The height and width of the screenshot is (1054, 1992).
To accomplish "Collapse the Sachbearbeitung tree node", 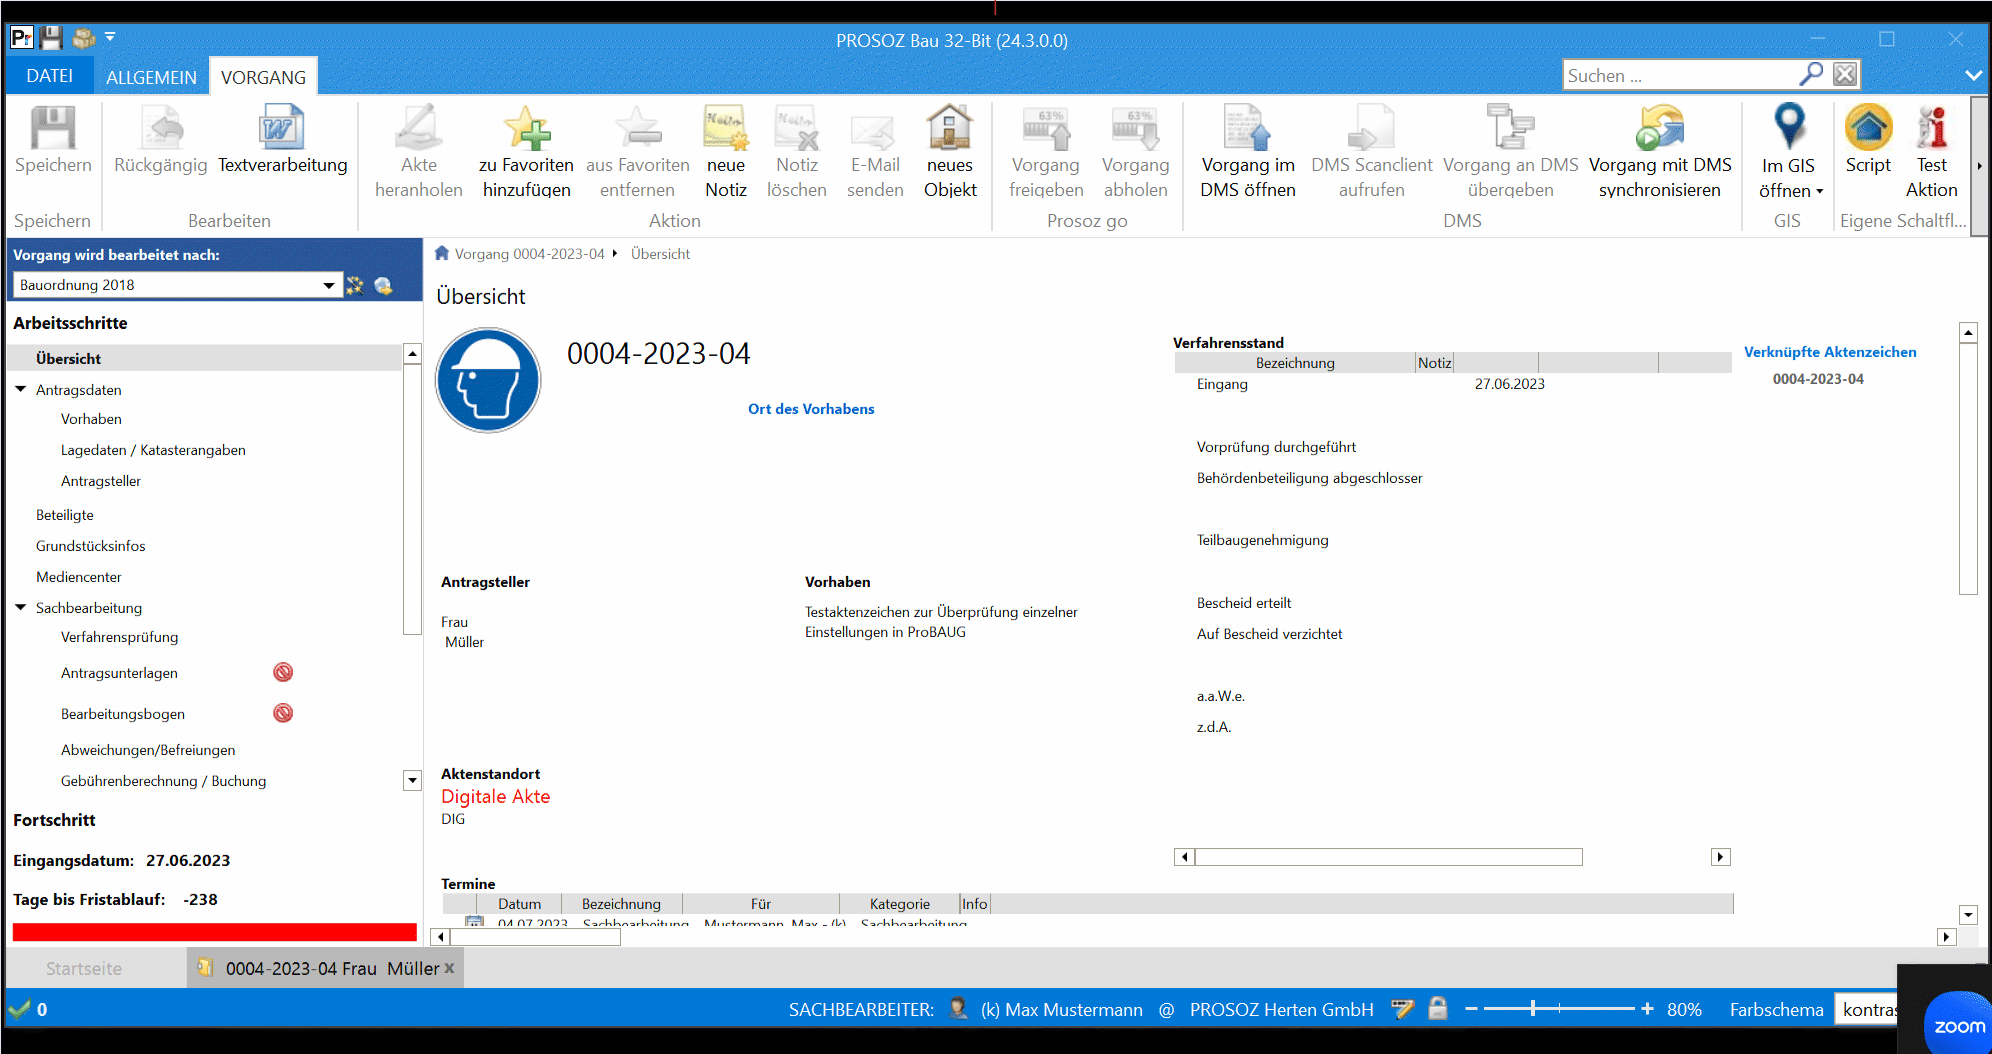I will (20, 607).
